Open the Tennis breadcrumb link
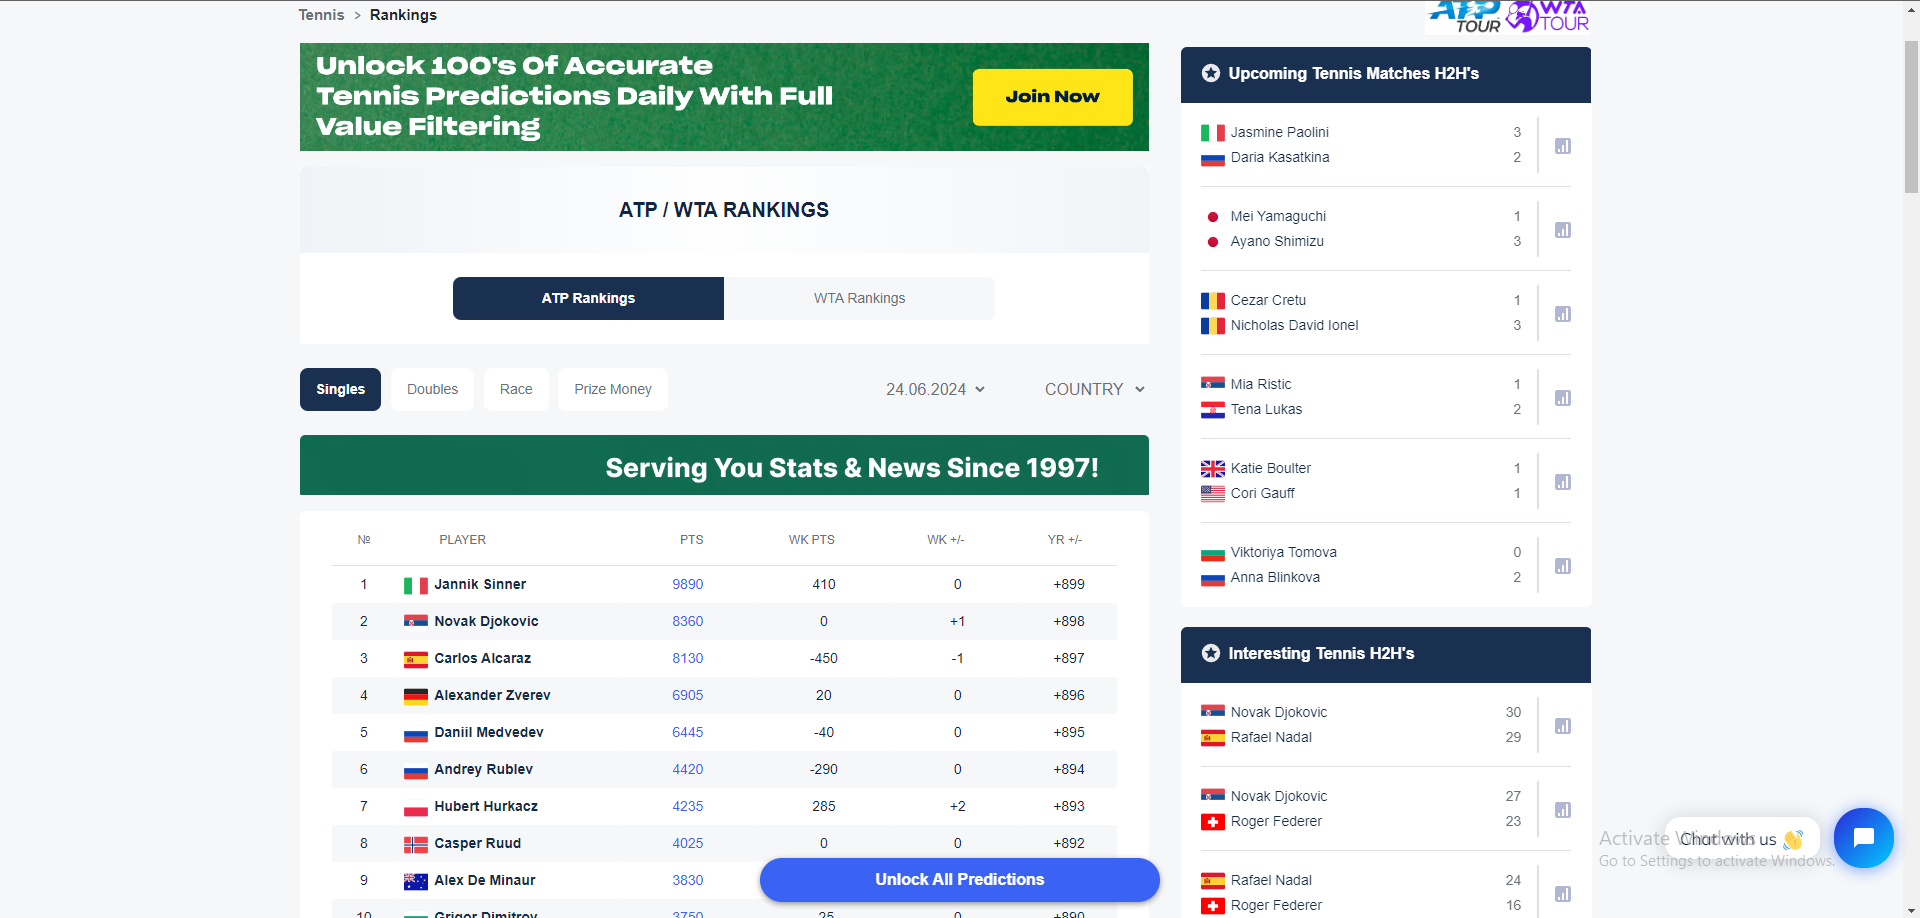Viewport: 1920px width, 918px height. pyautogui.click(x=321, y=15)
